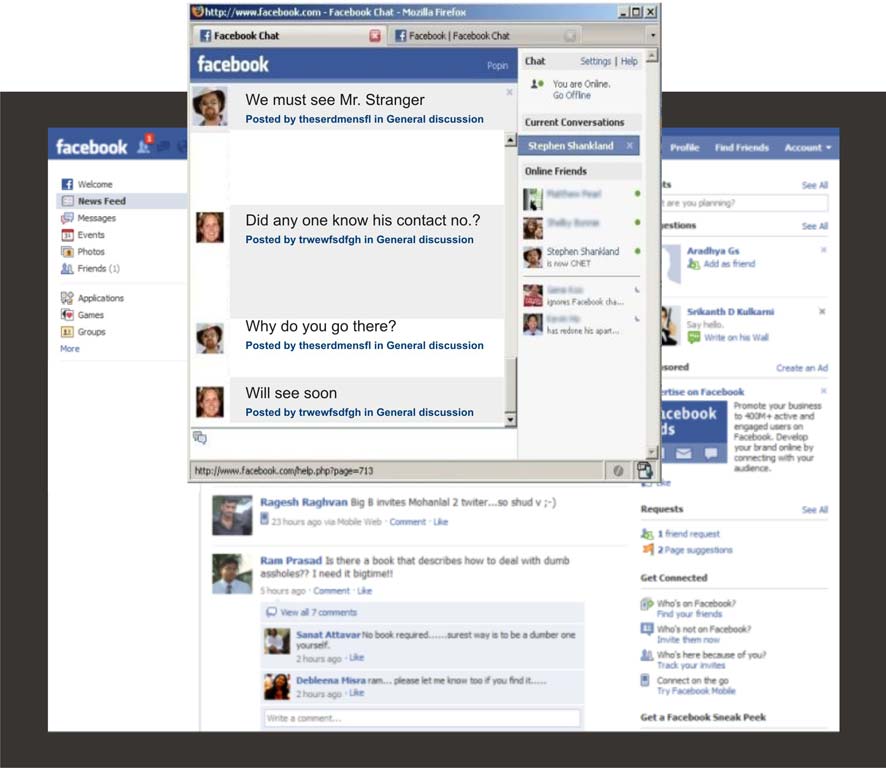
Task: Click the Create an Ad link
Action: point(802,368)
